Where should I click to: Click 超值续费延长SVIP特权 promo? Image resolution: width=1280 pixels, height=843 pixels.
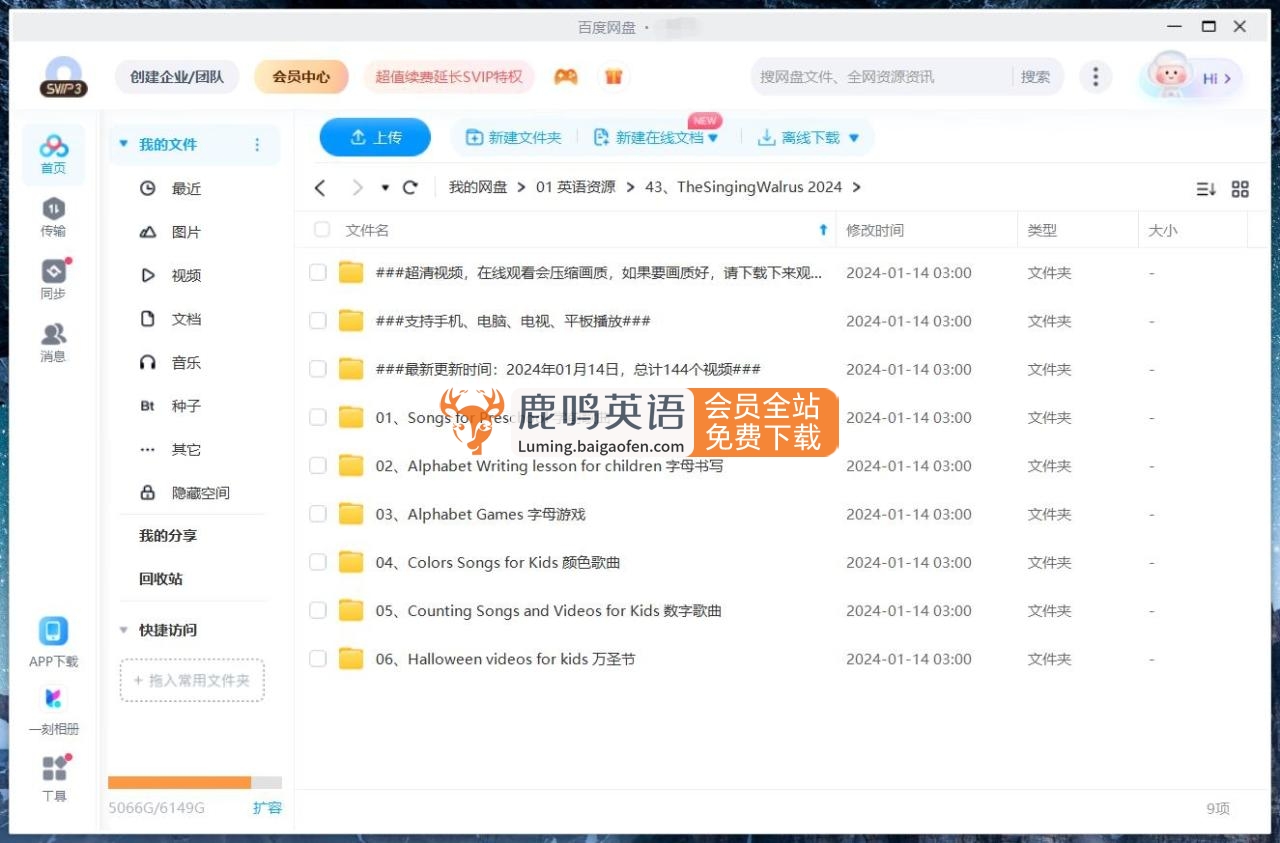pos(449,77)
